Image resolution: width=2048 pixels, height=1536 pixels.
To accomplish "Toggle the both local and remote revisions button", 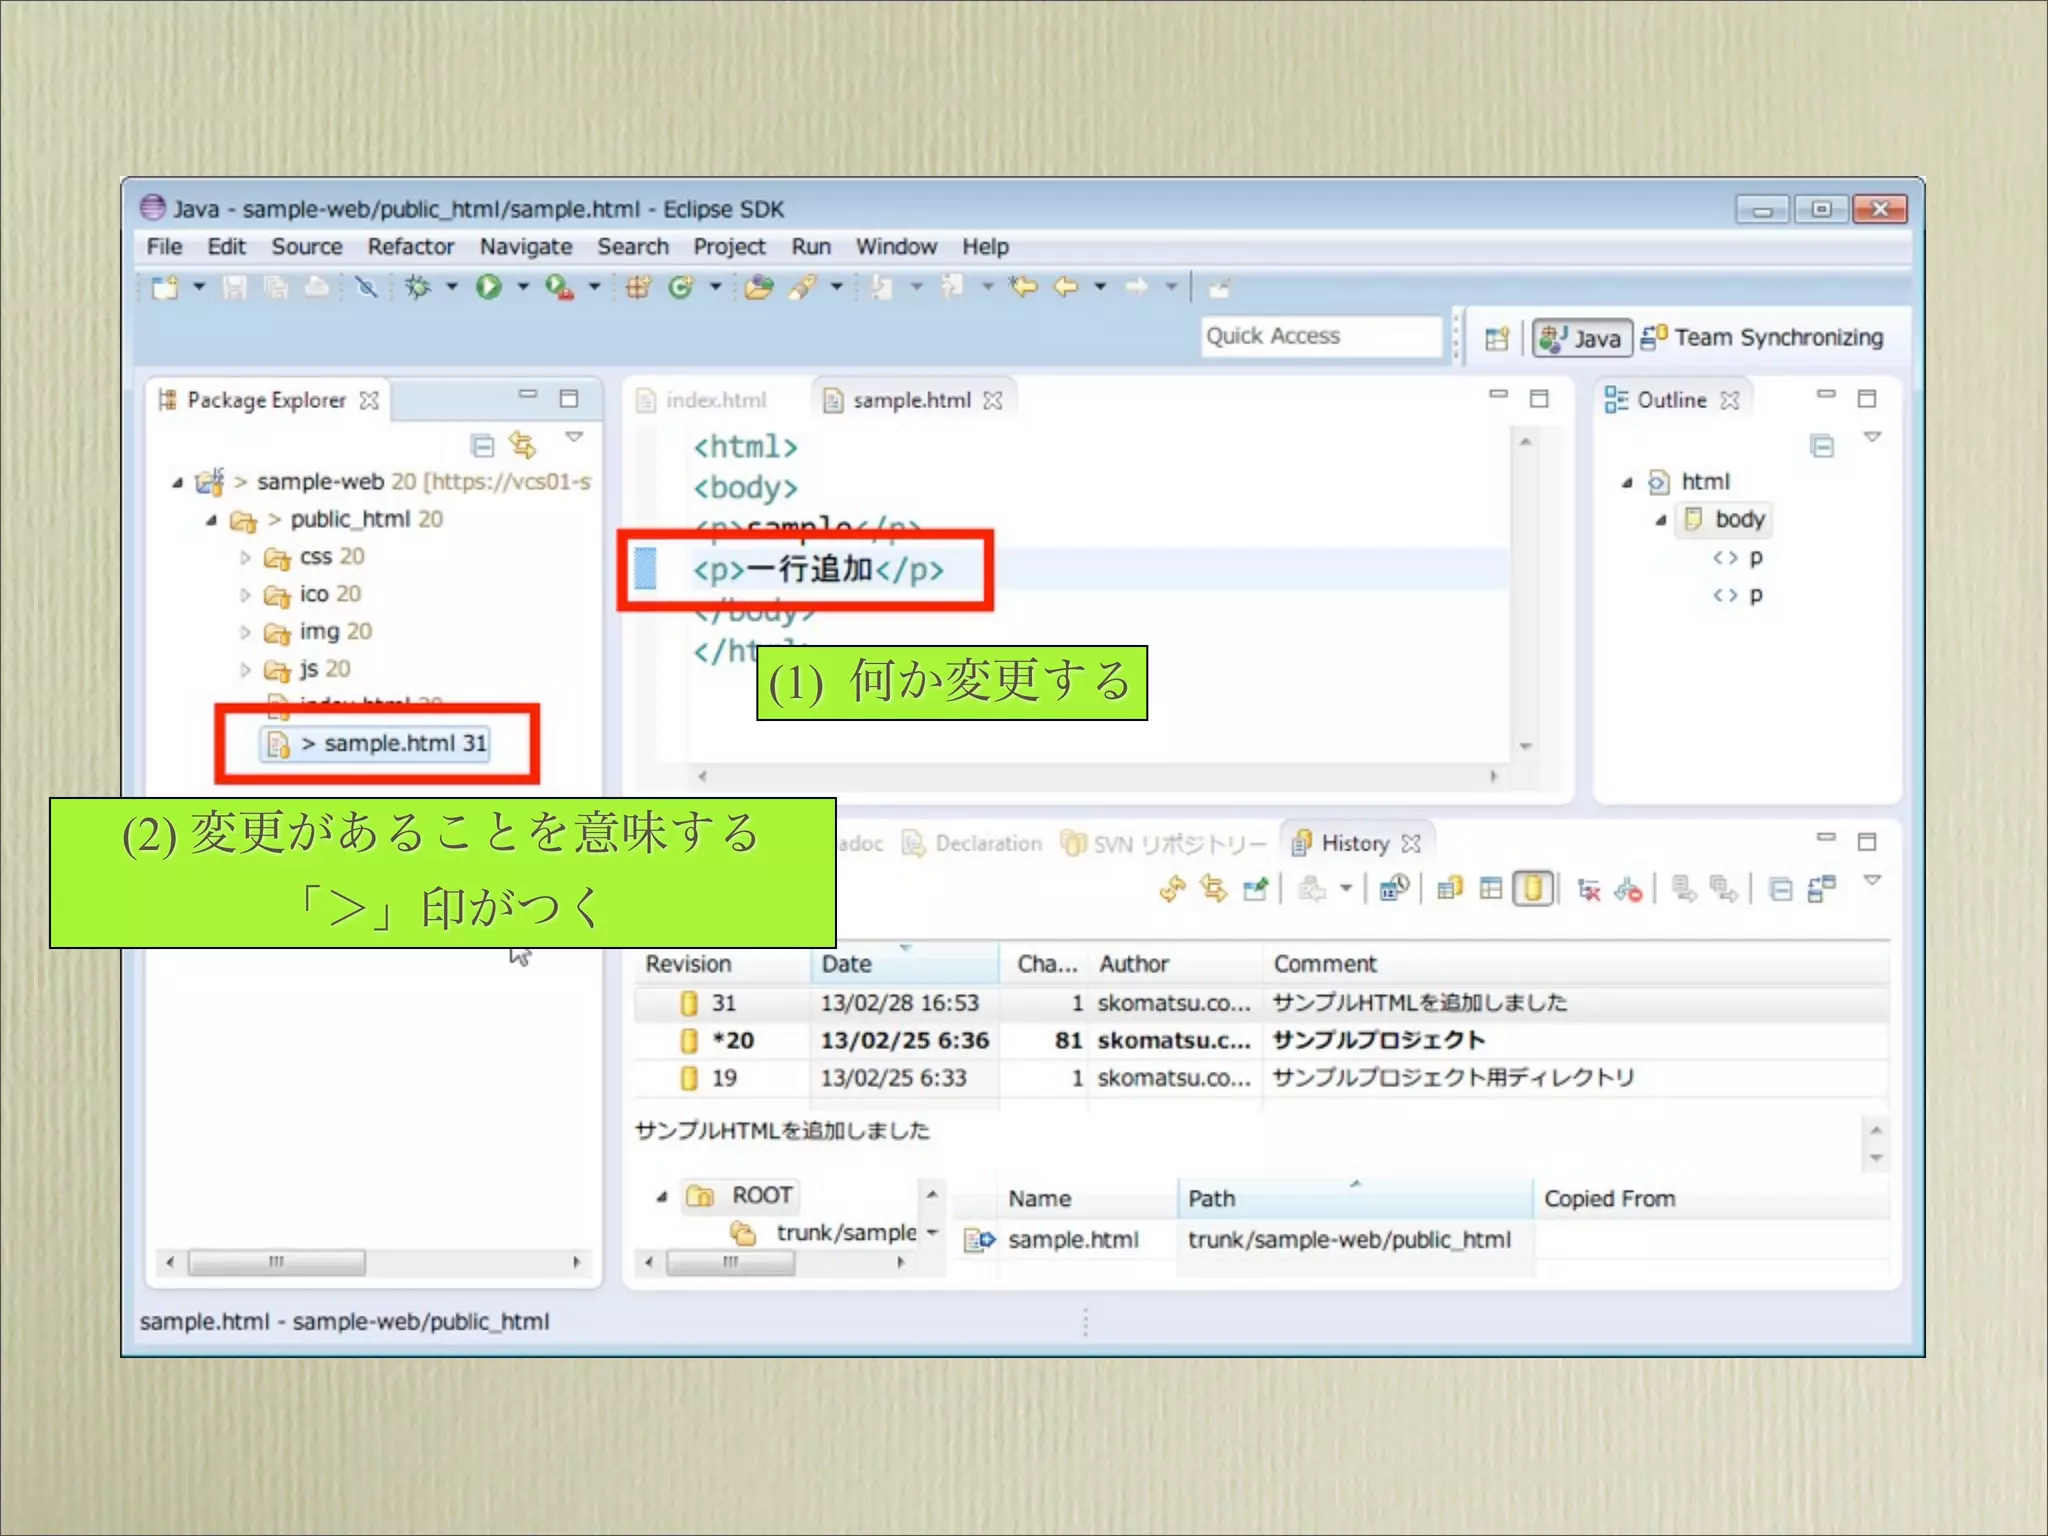I will pyautogui.click(x=1449, y=888).
